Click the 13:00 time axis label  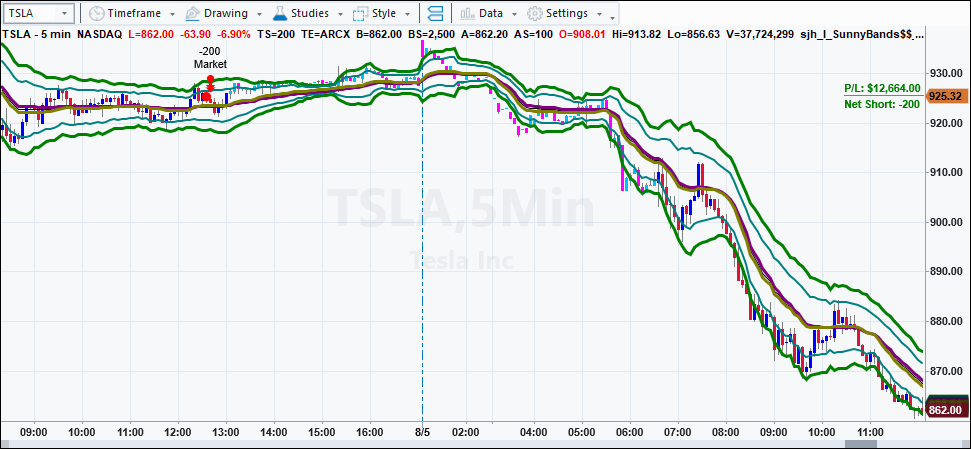pos(226,430)
